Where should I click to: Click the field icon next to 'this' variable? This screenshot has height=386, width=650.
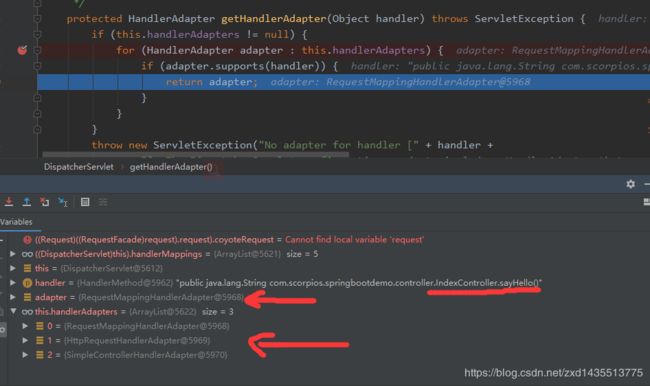(27, 268)
